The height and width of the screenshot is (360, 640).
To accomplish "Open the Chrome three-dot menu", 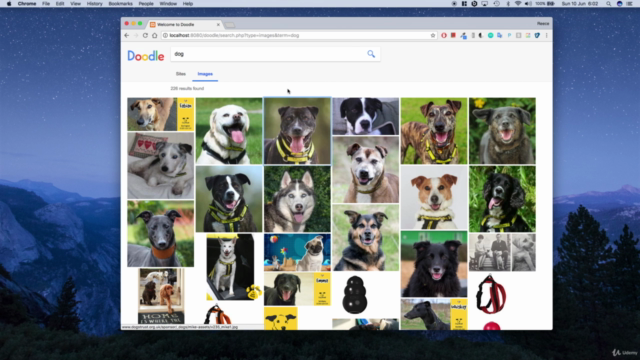I will (x=547, y=36).
